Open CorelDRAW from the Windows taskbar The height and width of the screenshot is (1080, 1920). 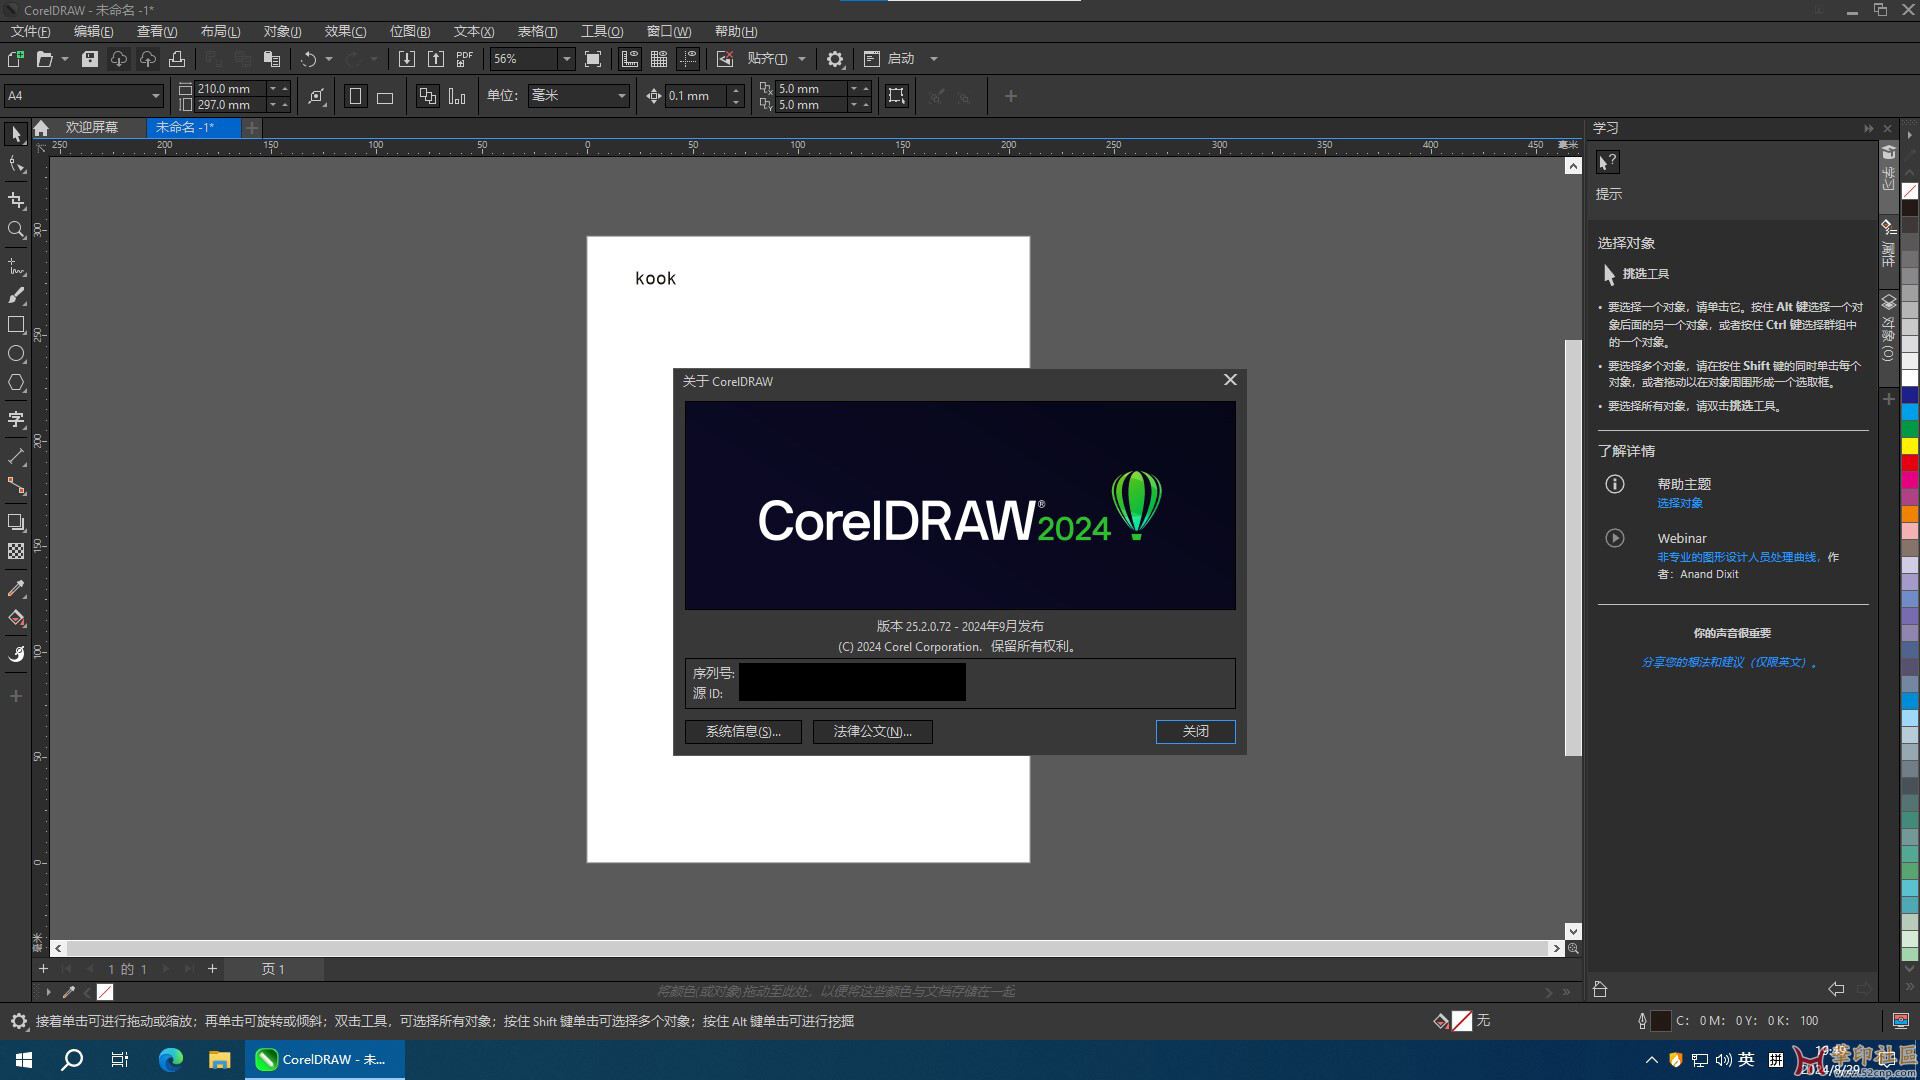(x=325, y=1059)
